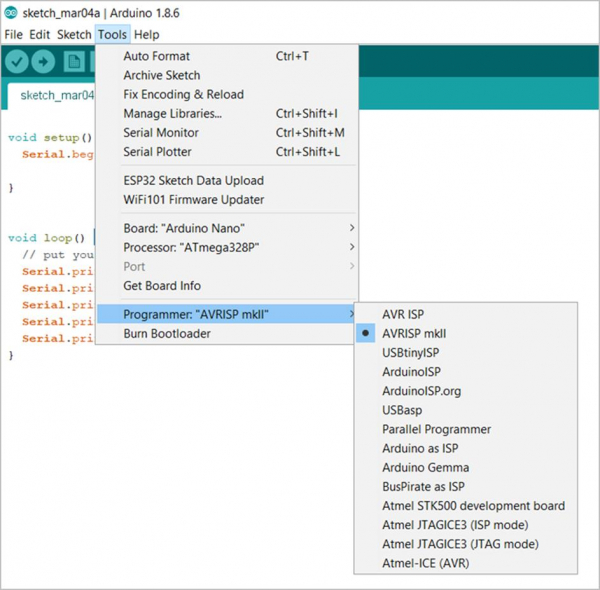Screen dimensions: 600x590
Task: Open the Sketch menu
Action: point(74,34)
